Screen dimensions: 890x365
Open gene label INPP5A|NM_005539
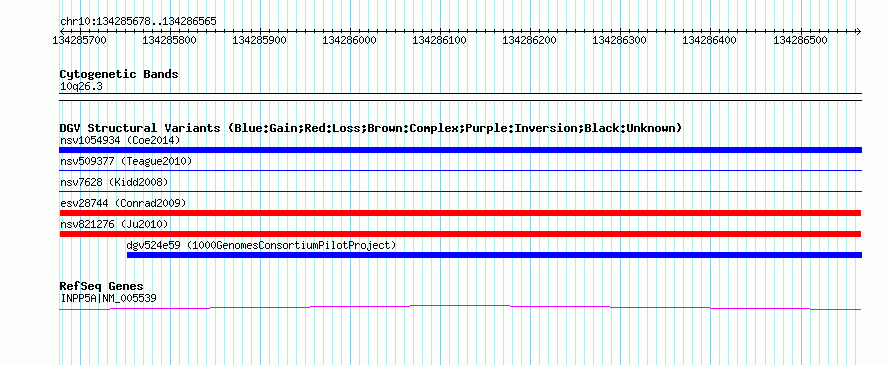pyautogui.click(x=108, y=298)
